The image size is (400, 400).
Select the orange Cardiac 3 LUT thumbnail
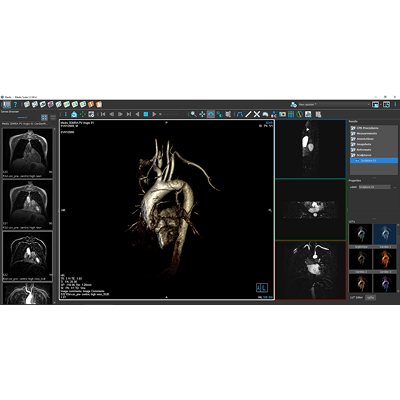[385, 259]
